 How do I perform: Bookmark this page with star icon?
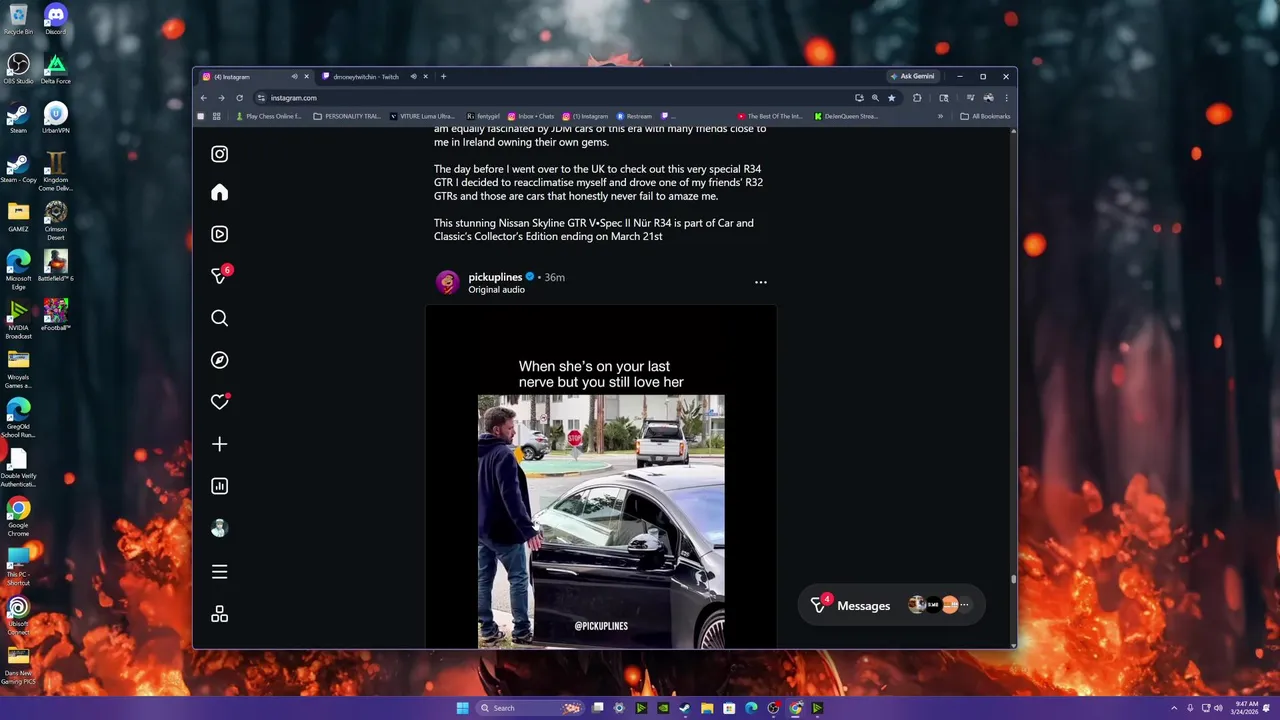coord(891,98)
